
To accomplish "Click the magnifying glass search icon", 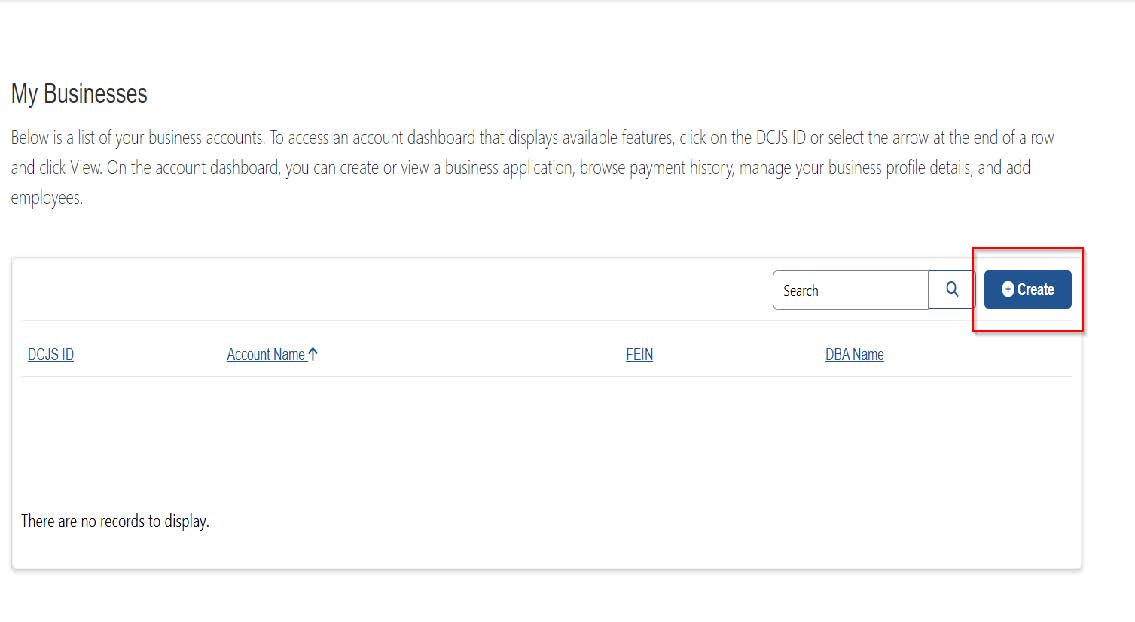I will tap(952, 289).
